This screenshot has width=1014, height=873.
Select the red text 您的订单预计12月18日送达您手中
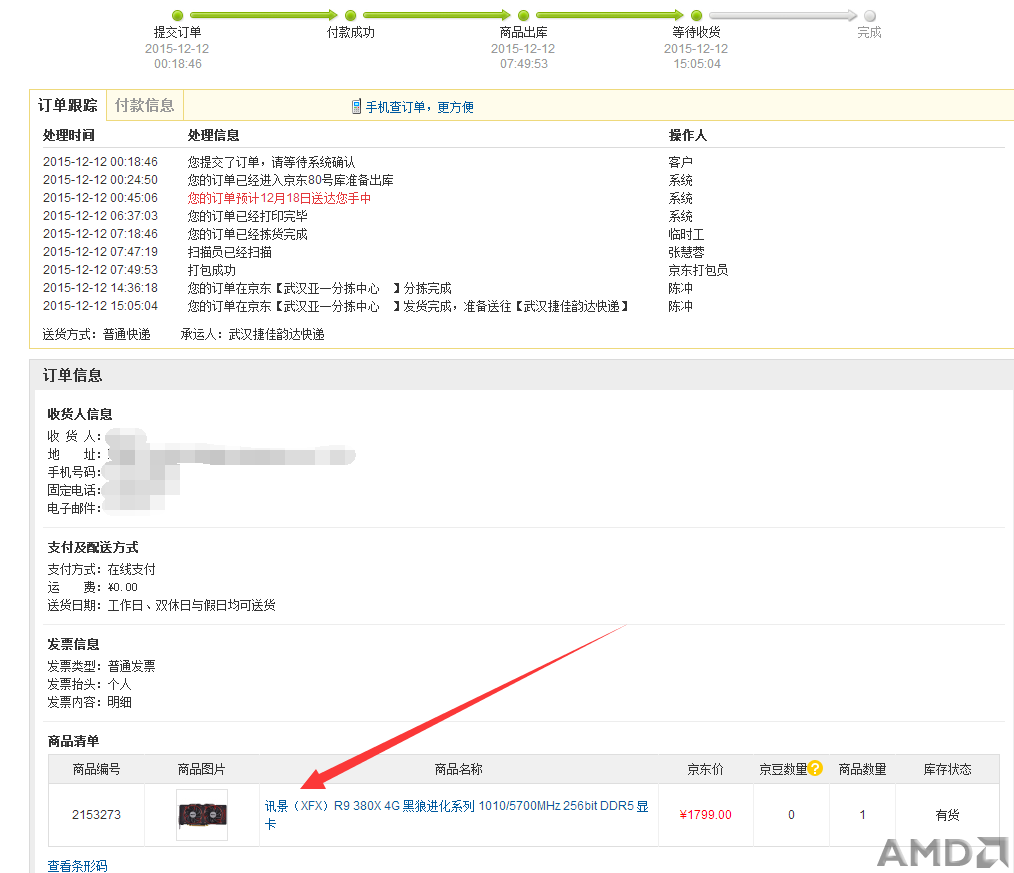(x=279, y=199)
